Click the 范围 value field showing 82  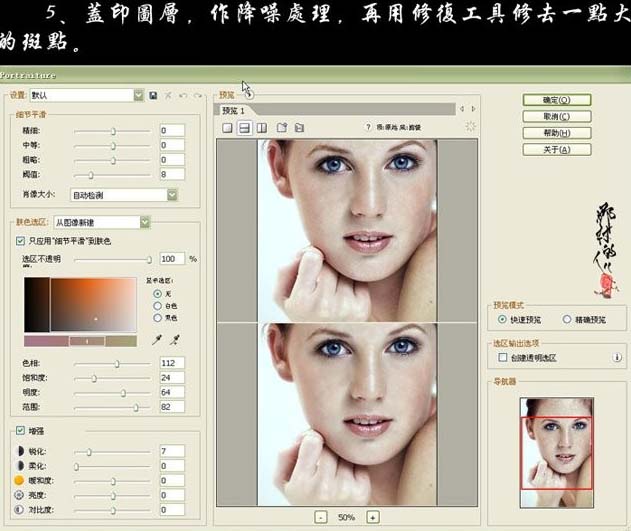pos(172,407)
